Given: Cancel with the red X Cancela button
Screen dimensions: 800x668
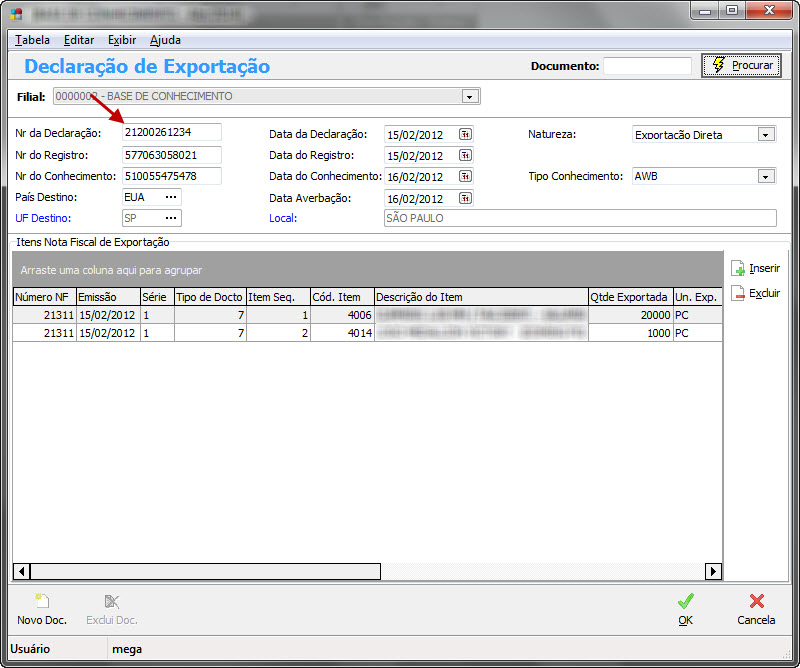Looking at the screenshot, I should point(756,609).
